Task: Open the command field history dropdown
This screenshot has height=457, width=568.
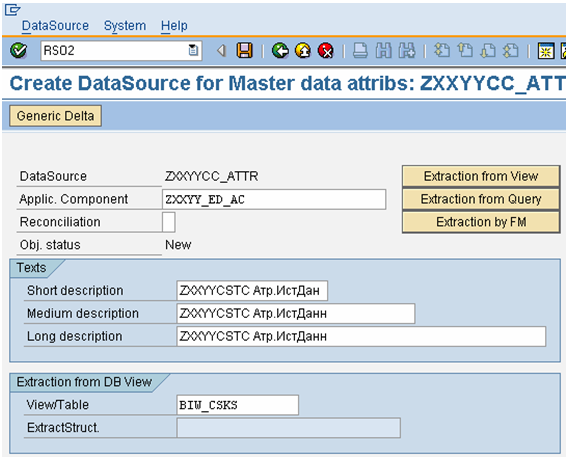Action: (193, 50)
